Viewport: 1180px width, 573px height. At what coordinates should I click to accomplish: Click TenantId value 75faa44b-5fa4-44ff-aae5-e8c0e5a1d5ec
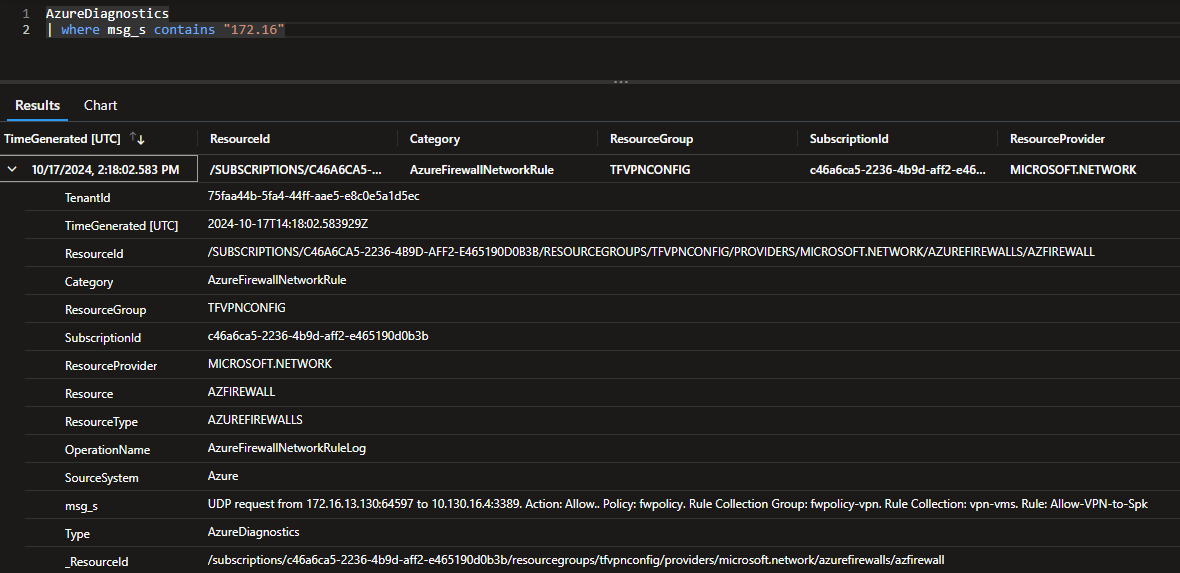pyautogui.click(x=313, y=196)
